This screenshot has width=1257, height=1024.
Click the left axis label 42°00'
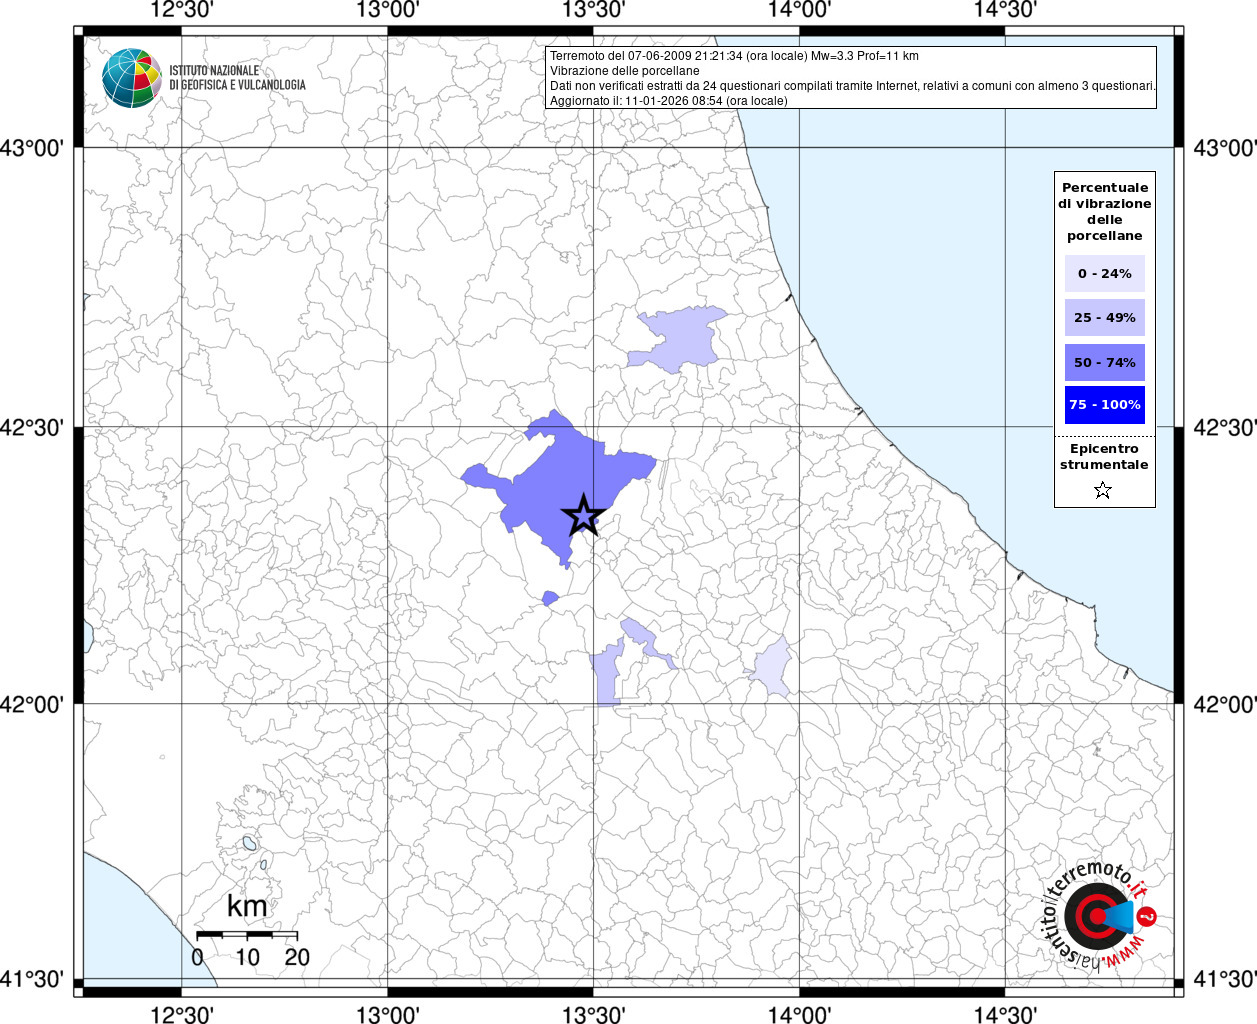32,704
